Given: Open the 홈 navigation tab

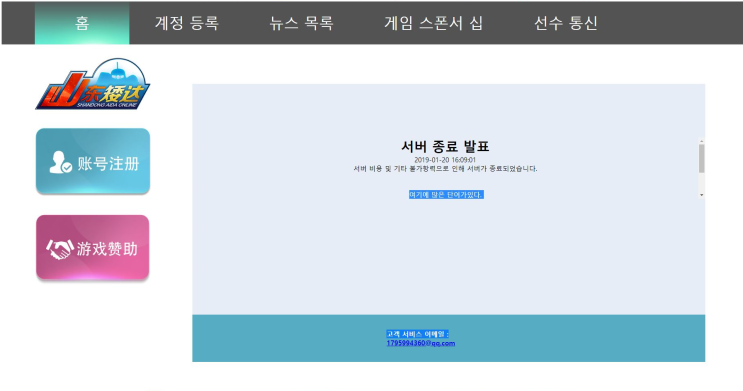Looking at the screenshot, I should coord(82,23).
